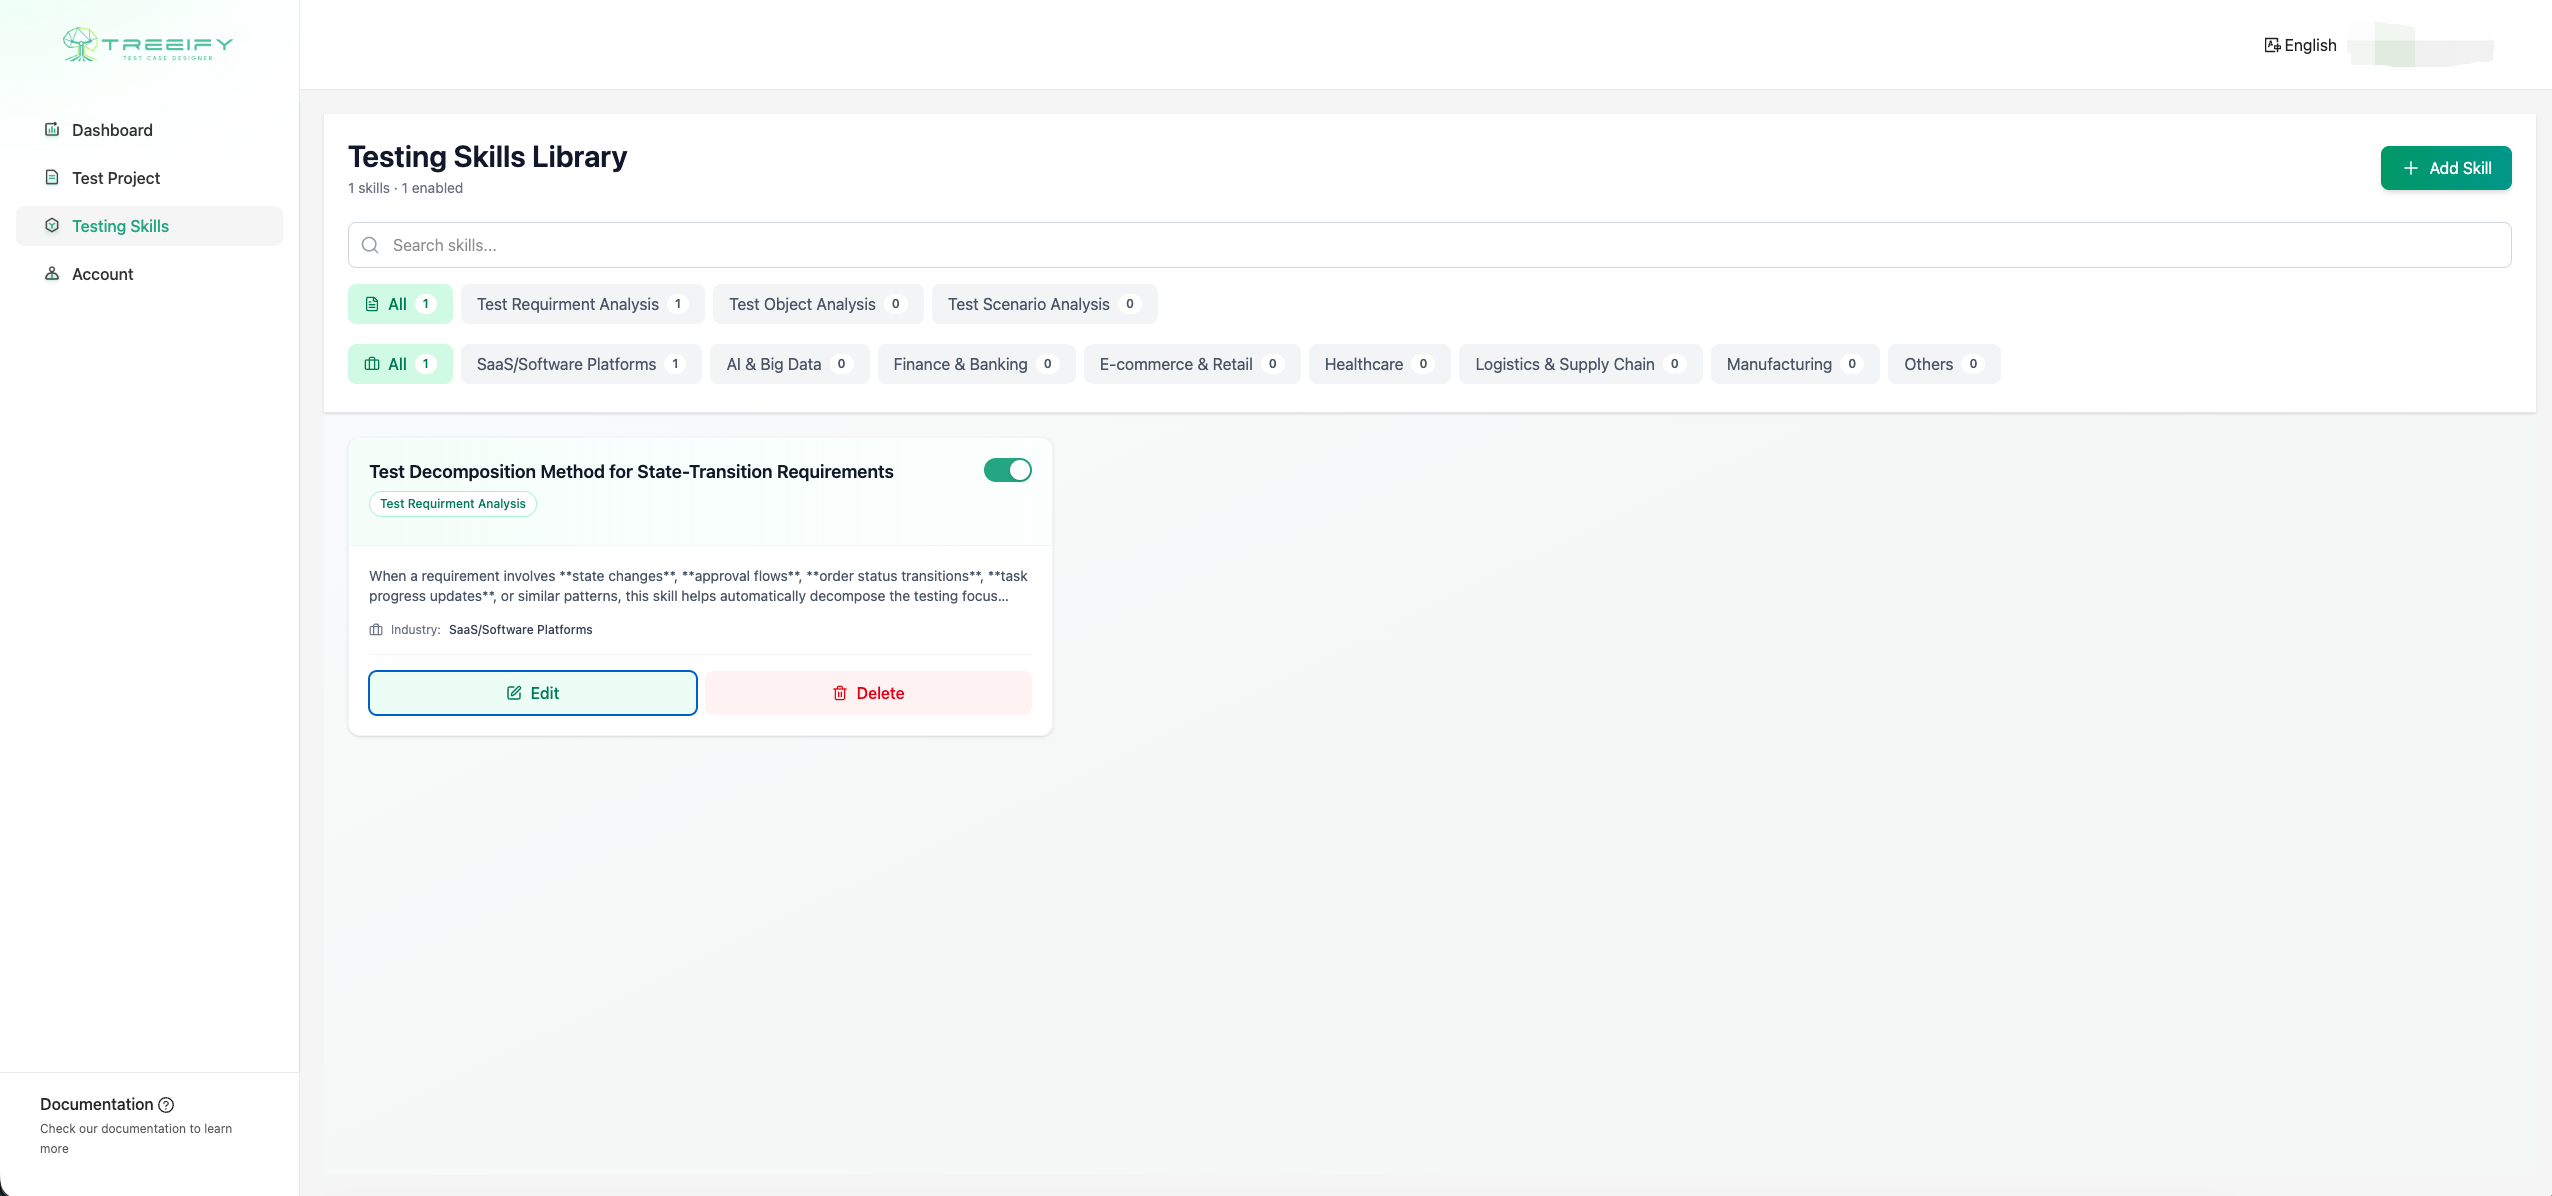Click the search magnifier icon
This screenshot has height=1196, width=2552.
pos(370,245)
